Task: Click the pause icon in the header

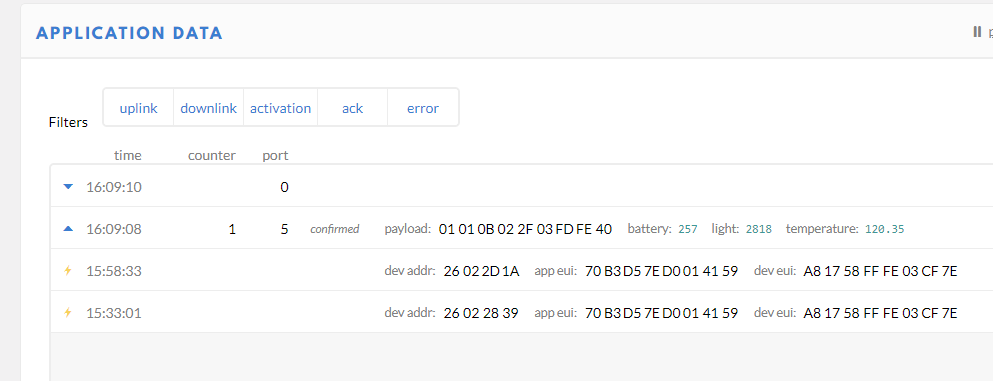Action: click(977, 32)
